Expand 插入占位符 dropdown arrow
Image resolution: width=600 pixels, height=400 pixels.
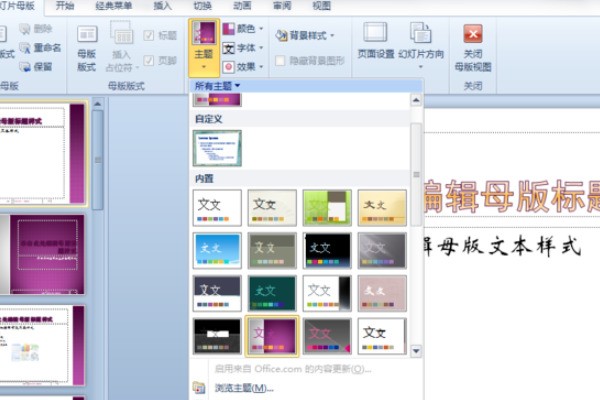tap(137, 68)
